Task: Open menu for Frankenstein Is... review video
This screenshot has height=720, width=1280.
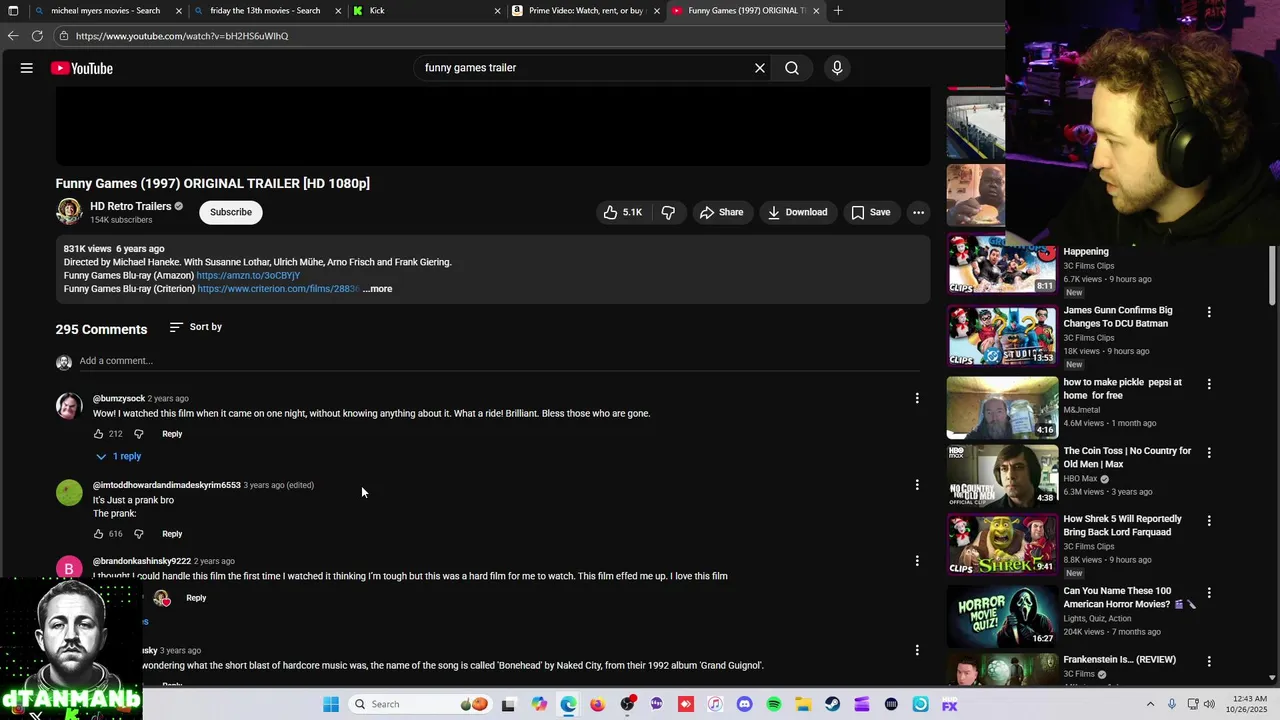Action: (x=1209, y=661)
